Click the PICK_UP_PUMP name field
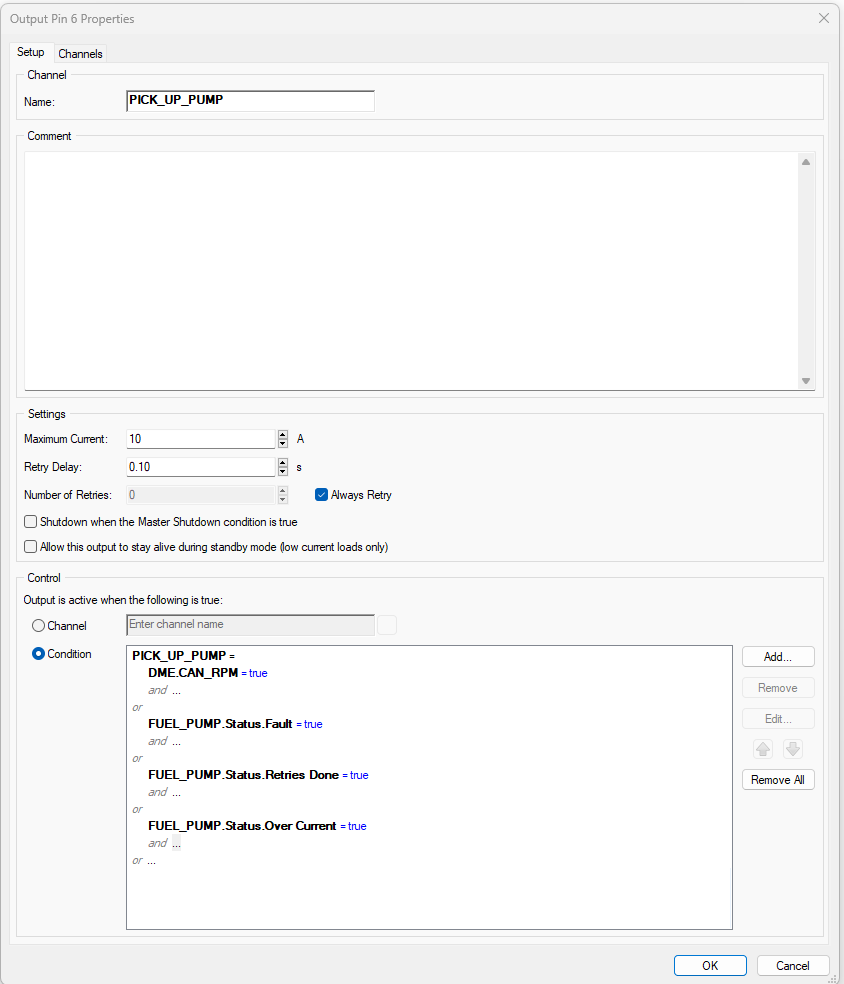 point(250,101)
